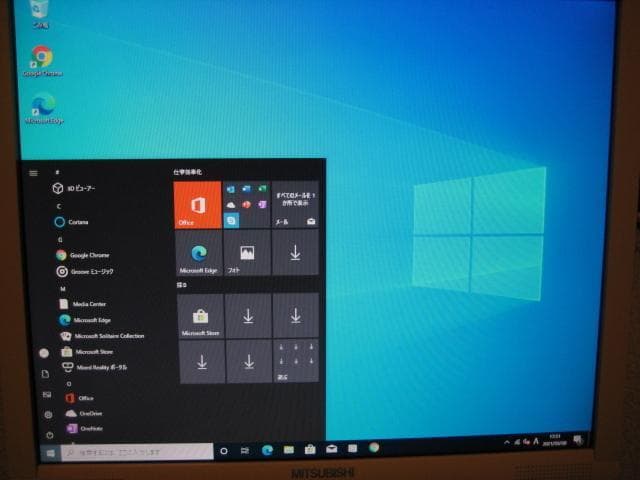Launch Microsoft Edge from app list
640x480 pixels.
[x=85, y=320]
